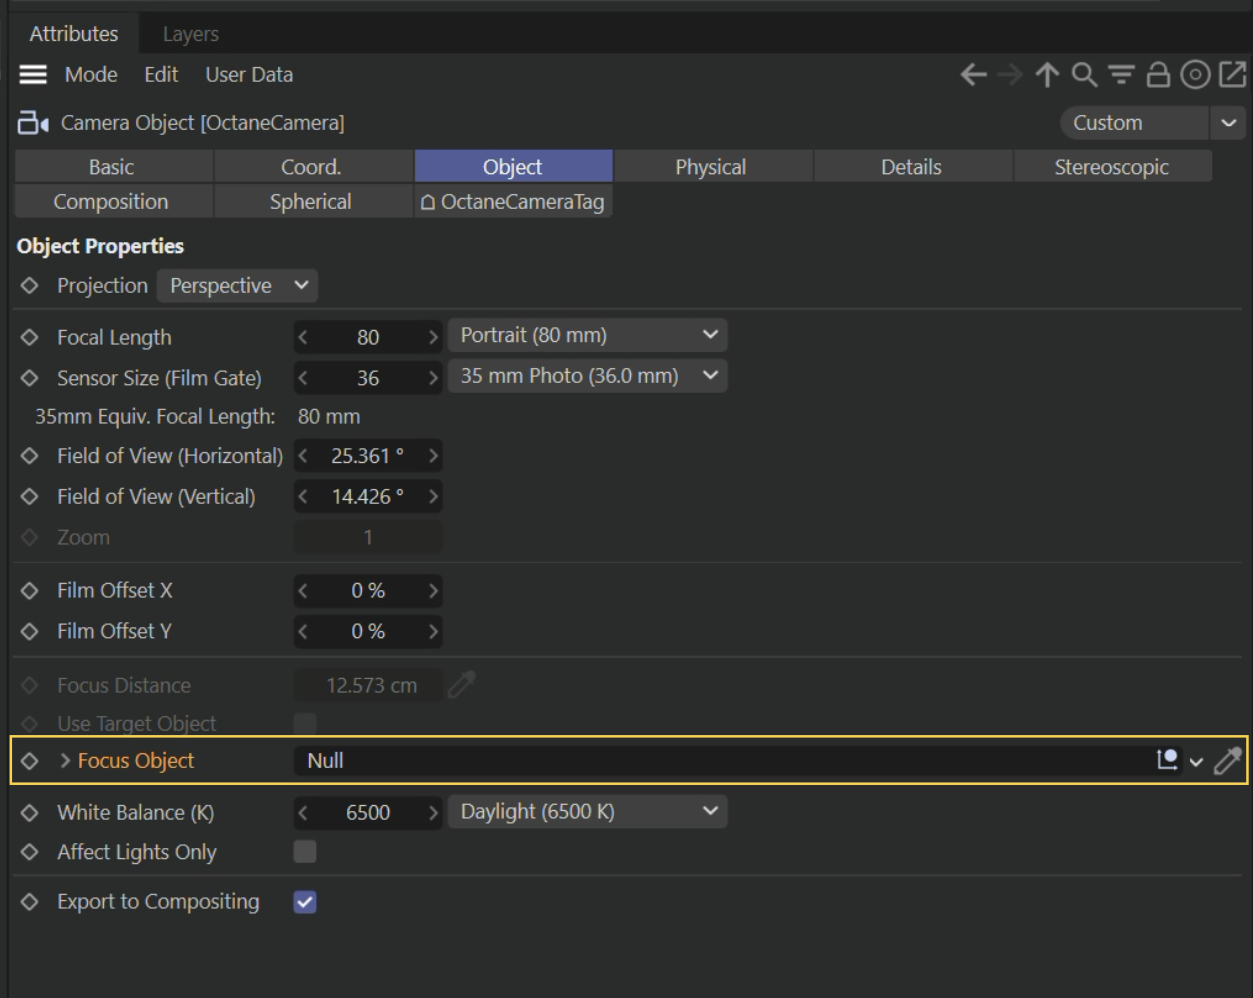Image resolution: width=1253 pixels, height=998 pixels.
Task: Open the Projection Perspective dropdown
Action: pos(238,286)
